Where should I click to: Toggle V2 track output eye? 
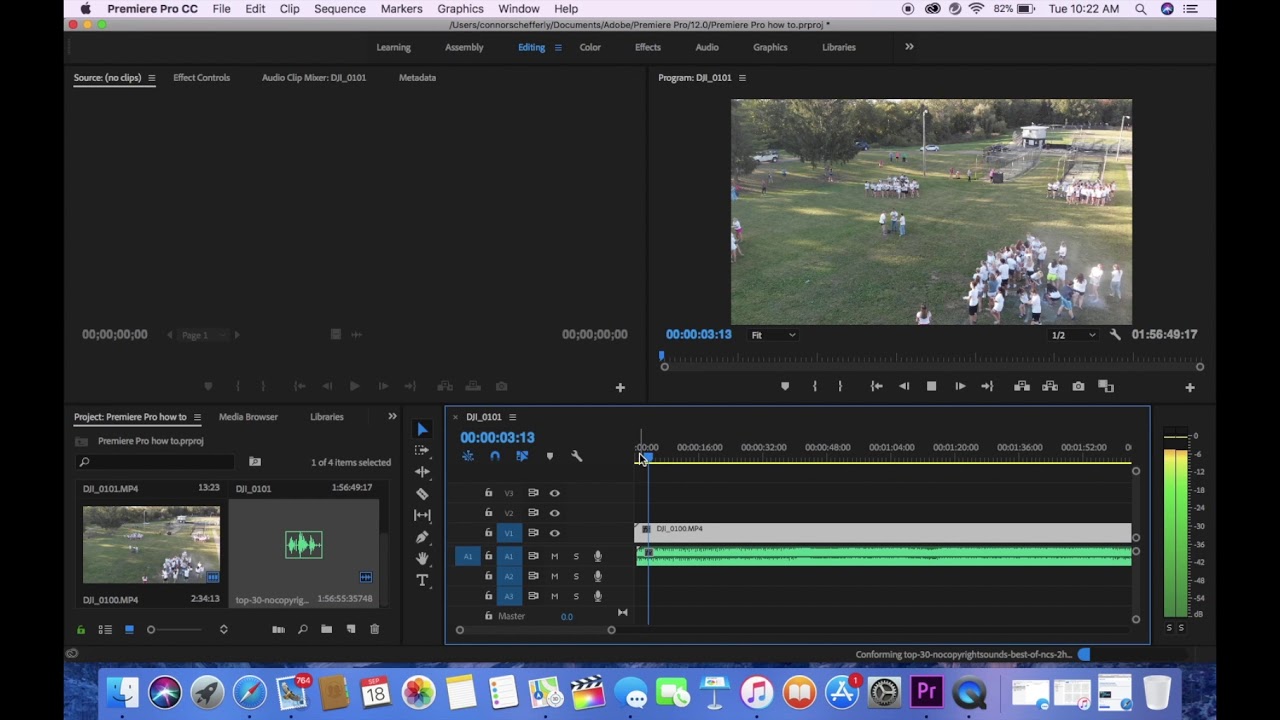555,513
